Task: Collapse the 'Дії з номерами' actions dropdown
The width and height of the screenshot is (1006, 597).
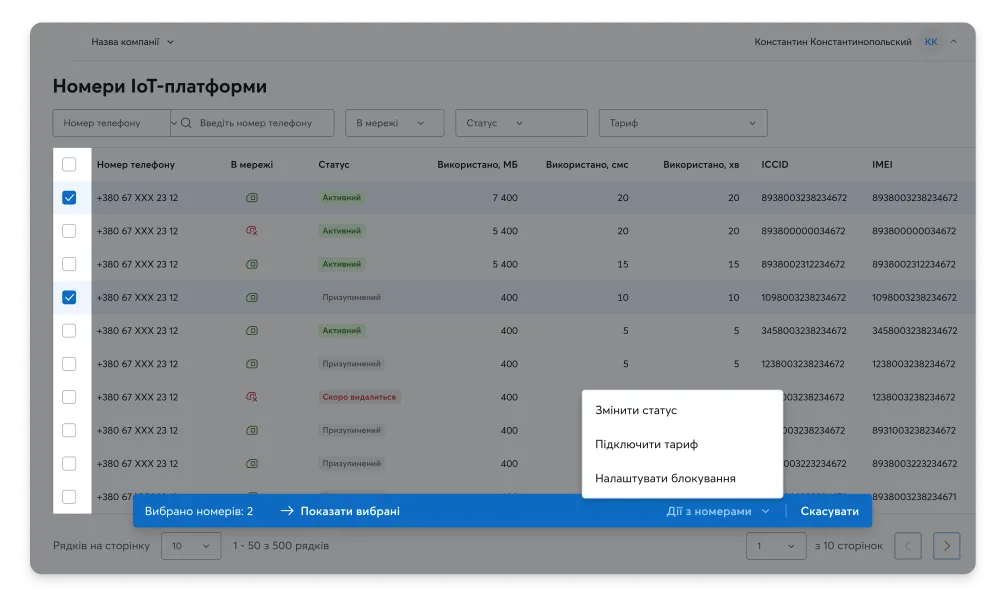Action: pyautogui.click(x=717, y=511)
